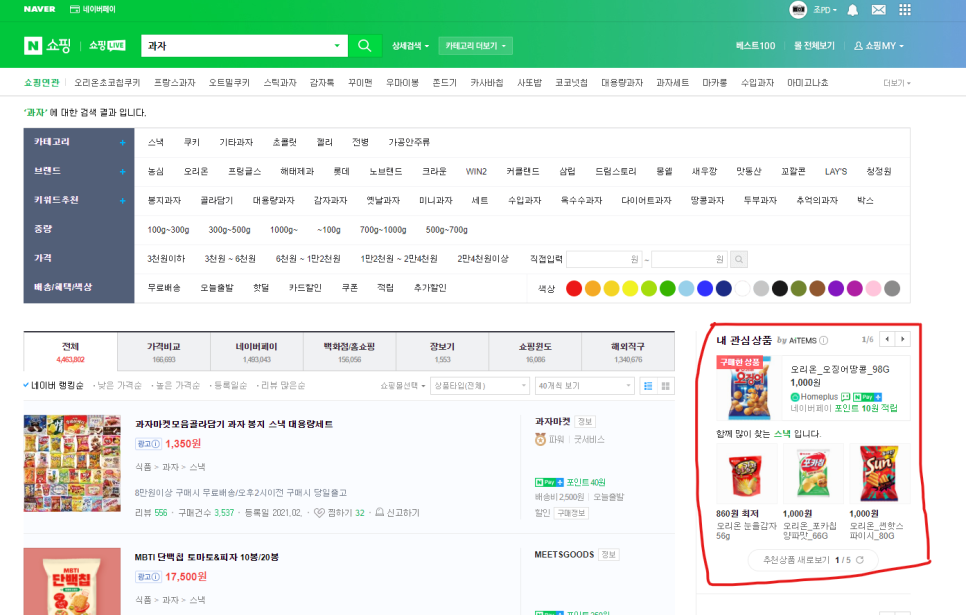
Task: Select 높은 가격순 sort option
Action: pyautogui.click(x=176, y=386)
